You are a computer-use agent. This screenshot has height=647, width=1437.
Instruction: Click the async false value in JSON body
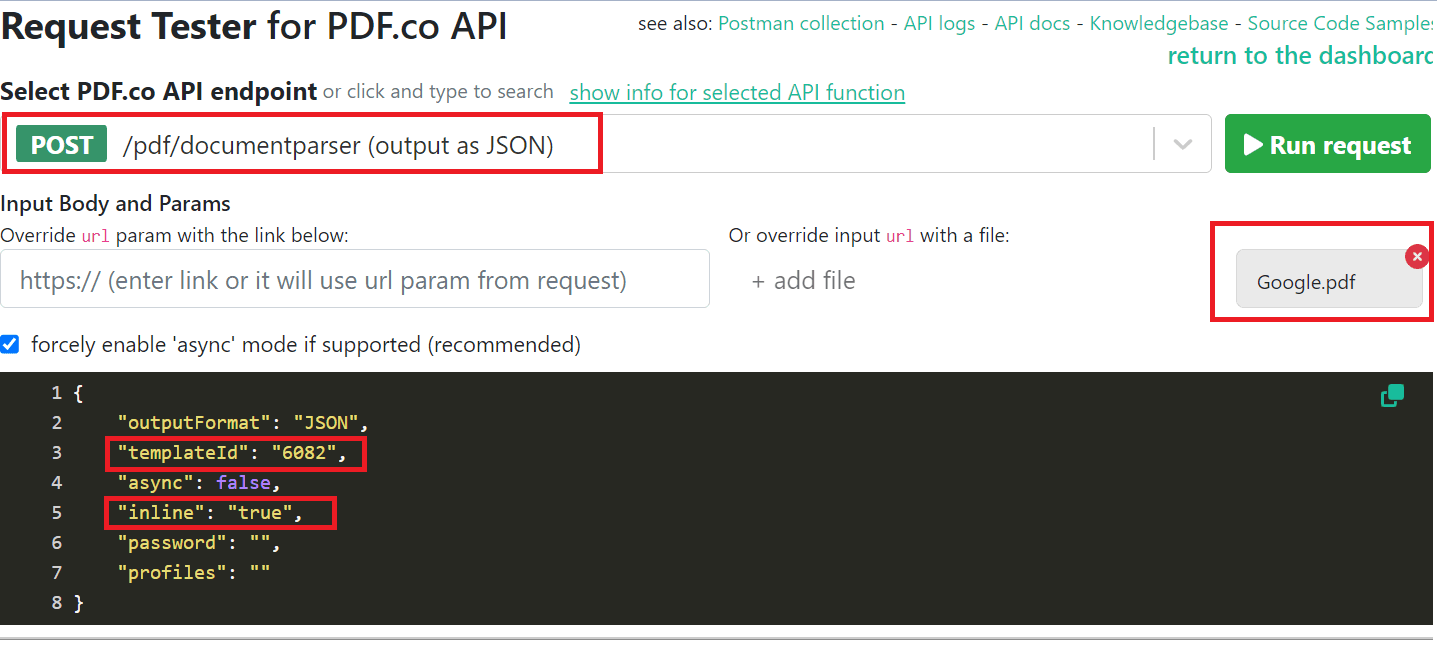243,483
